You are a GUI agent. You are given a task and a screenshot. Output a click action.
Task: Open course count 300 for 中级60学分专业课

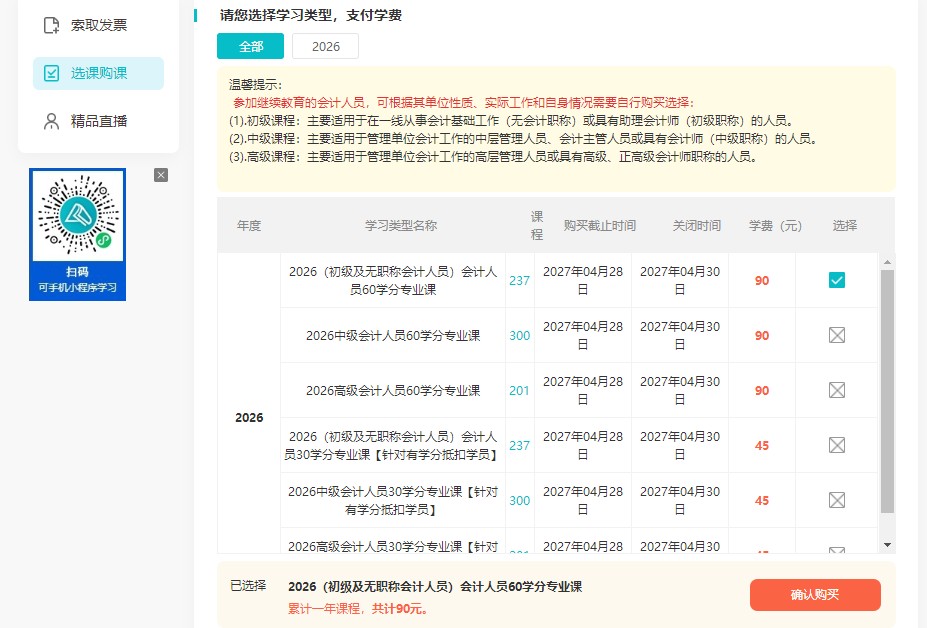point(520,336)
